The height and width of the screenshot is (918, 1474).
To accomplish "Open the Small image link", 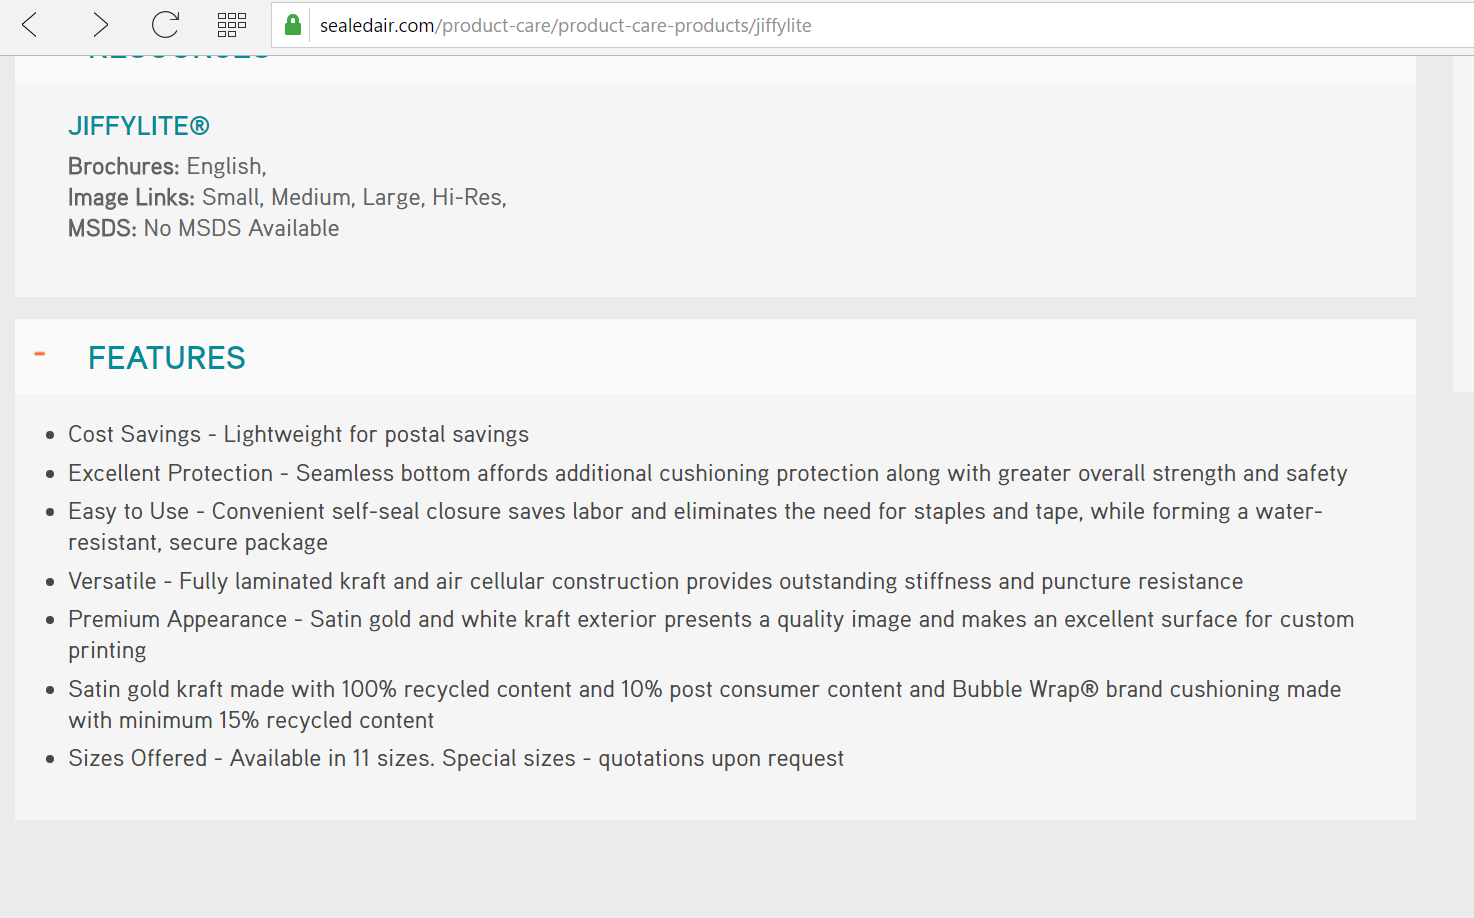I will [x=230, y=197].
